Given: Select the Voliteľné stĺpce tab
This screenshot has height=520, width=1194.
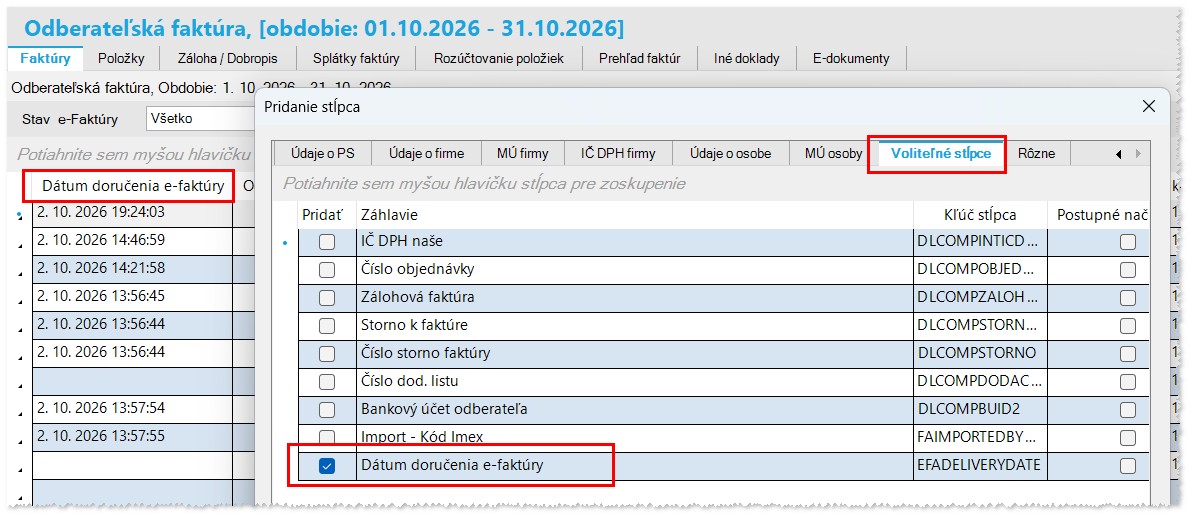Looking at the screenshot, I should 941,154.
